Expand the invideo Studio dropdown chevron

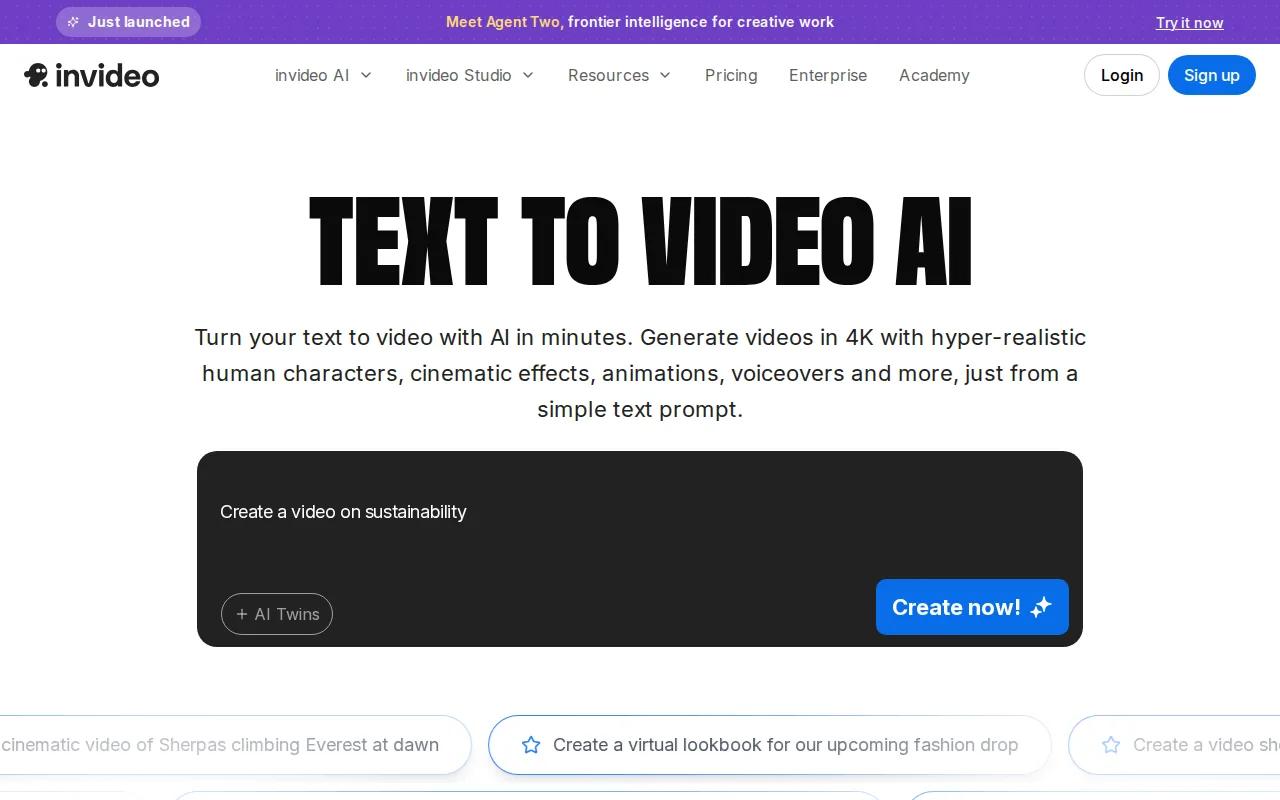click(528, 75)
